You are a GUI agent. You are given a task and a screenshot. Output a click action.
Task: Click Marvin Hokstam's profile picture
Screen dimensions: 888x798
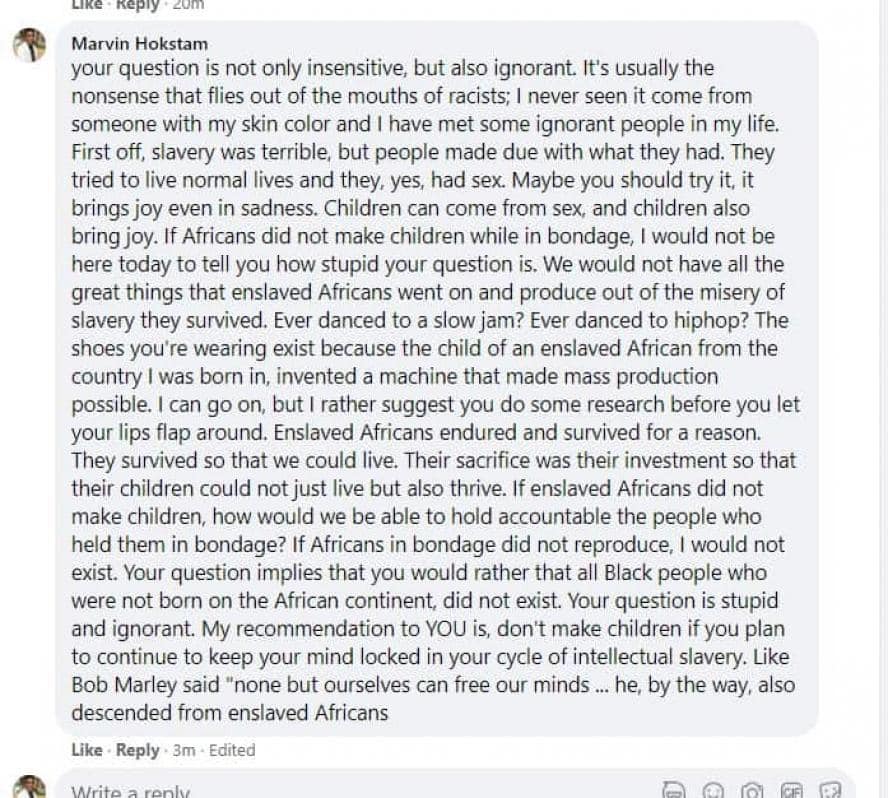click(30, 46)
